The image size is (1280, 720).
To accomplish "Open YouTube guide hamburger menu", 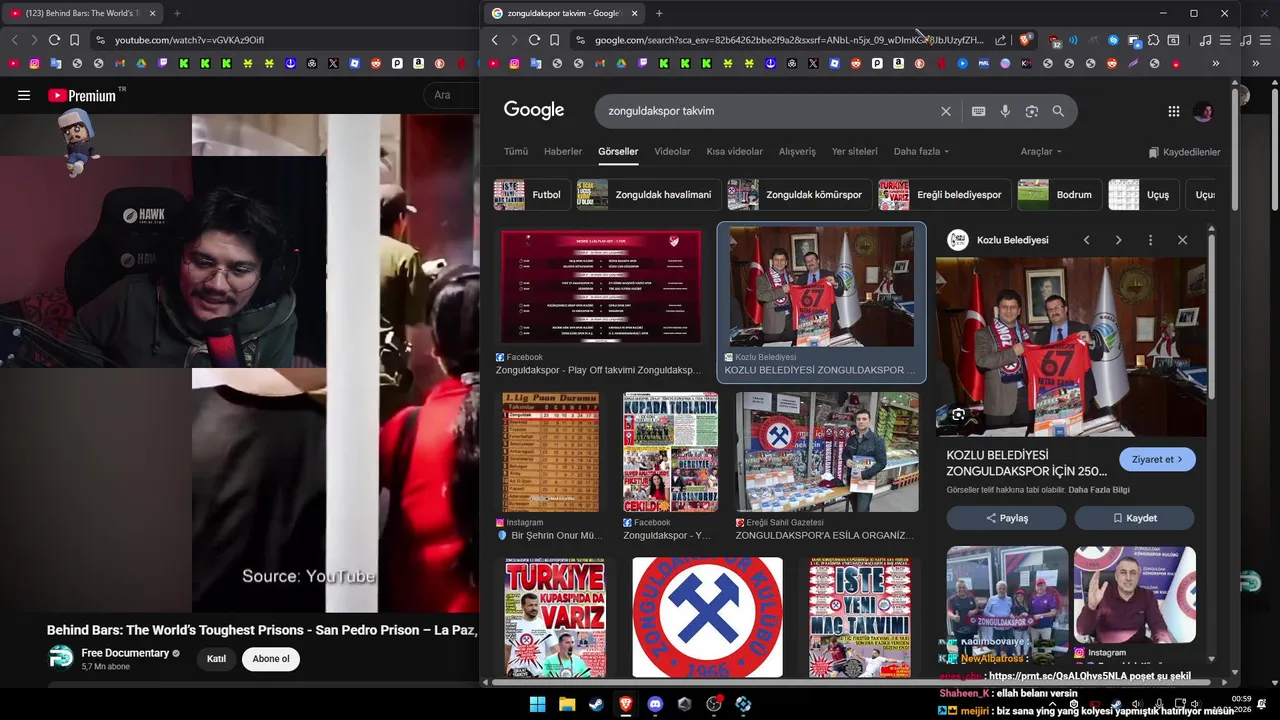I will 24,95.
